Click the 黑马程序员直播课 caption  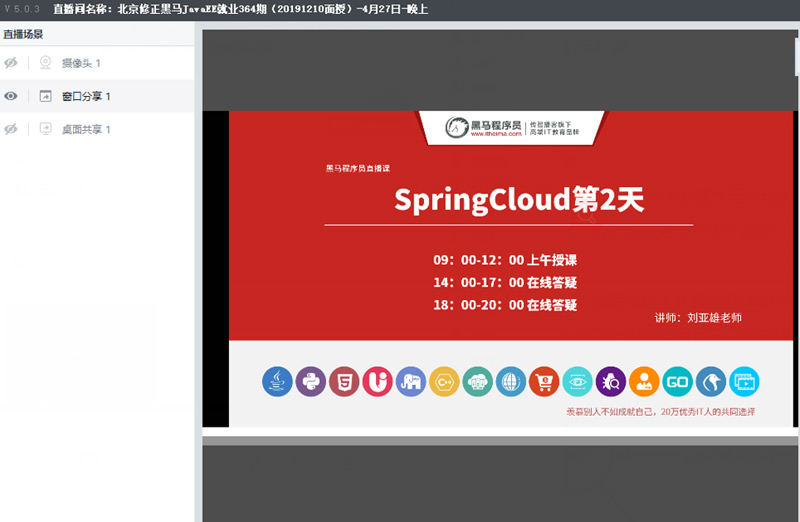358,168
